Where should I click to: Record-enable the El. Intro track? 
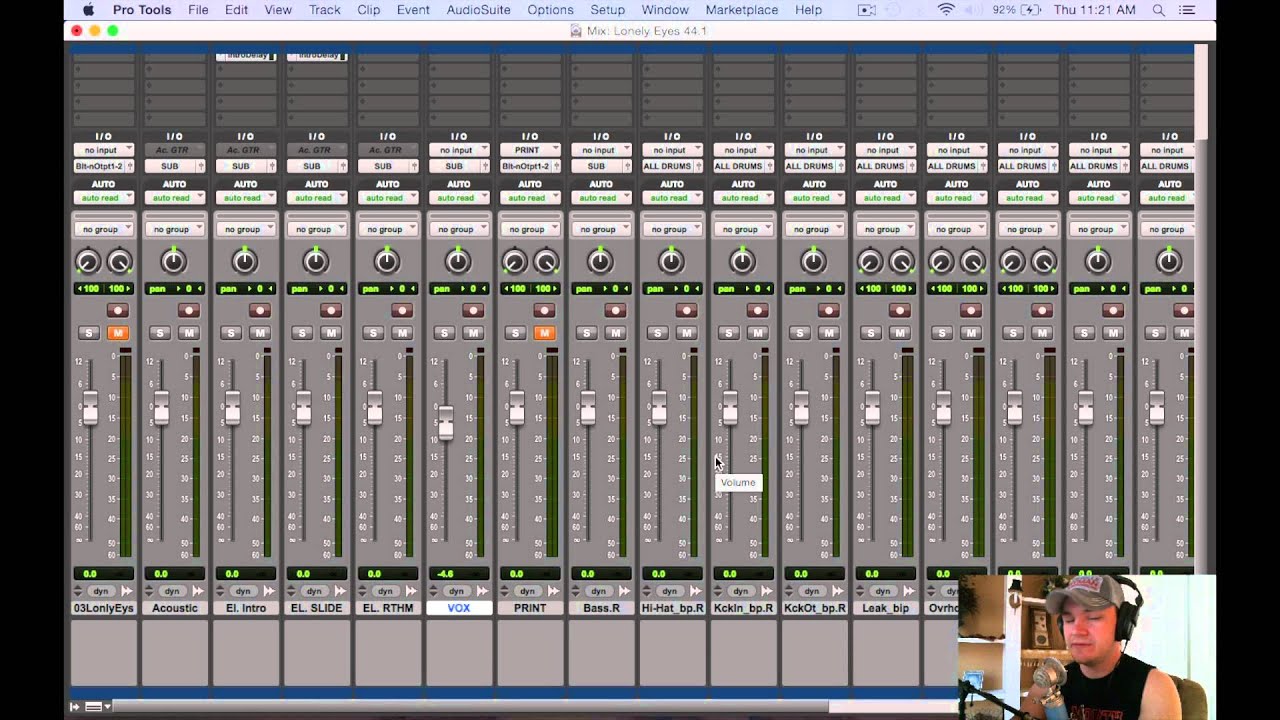pos(260,311)
